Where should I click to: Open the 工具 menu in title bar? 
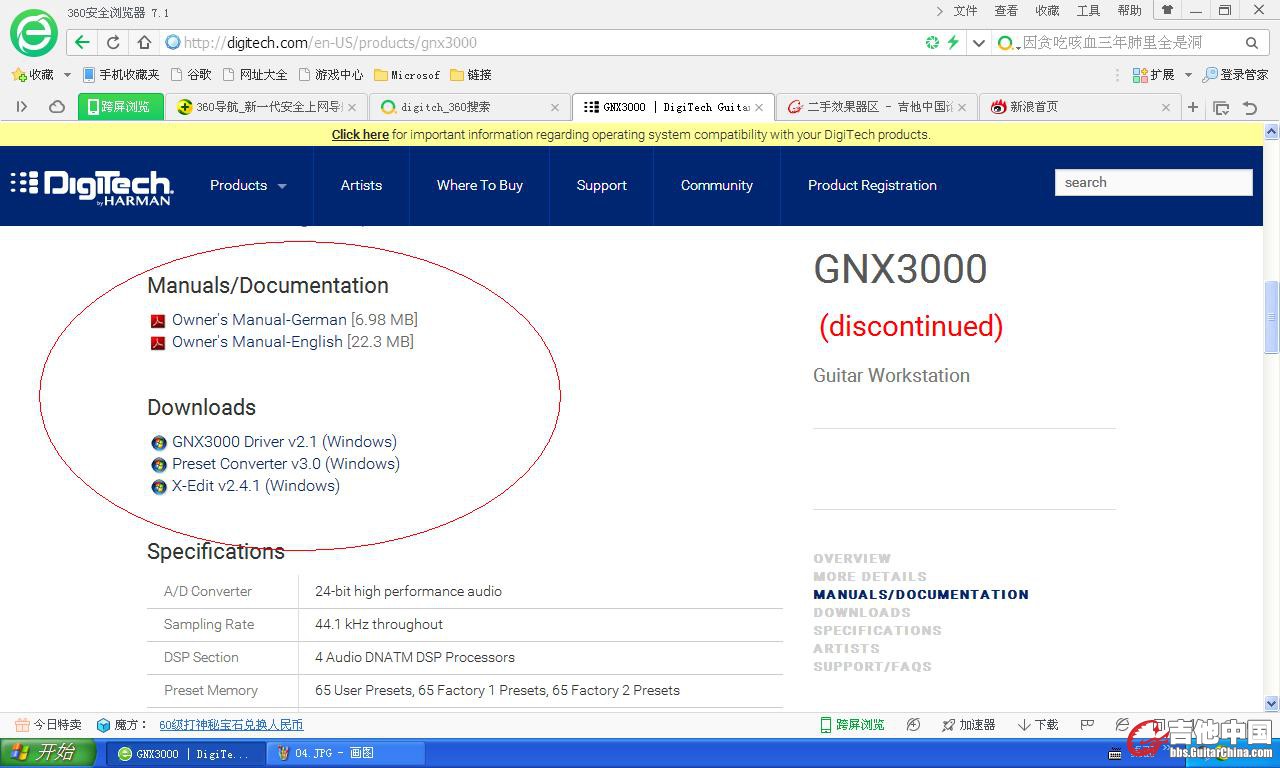tap(1088, 11)
